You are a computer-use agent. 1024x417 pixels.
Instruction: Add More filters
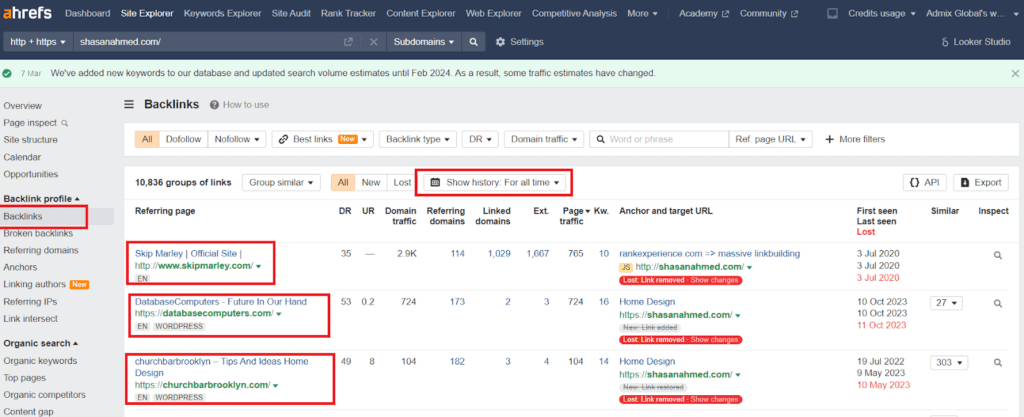click(x=856, y=139)
